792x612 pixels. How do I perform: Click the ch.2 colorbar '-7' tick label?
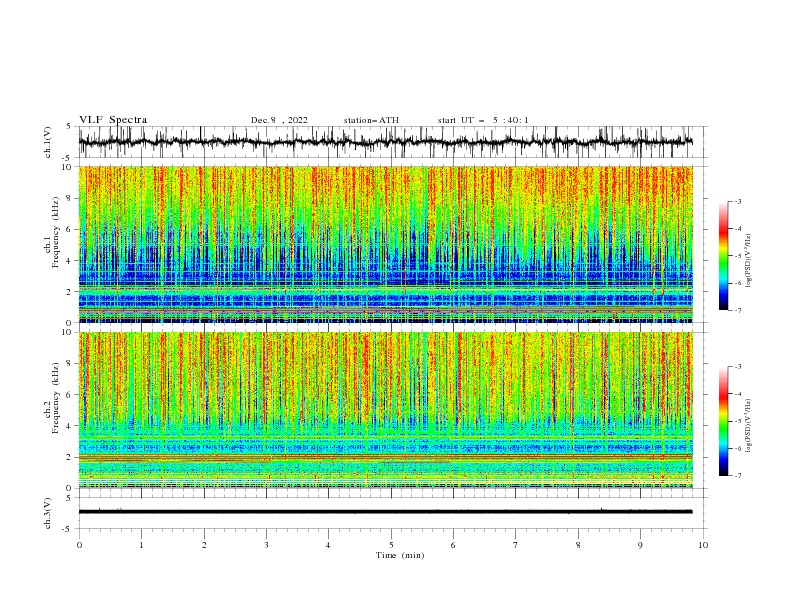738,476
